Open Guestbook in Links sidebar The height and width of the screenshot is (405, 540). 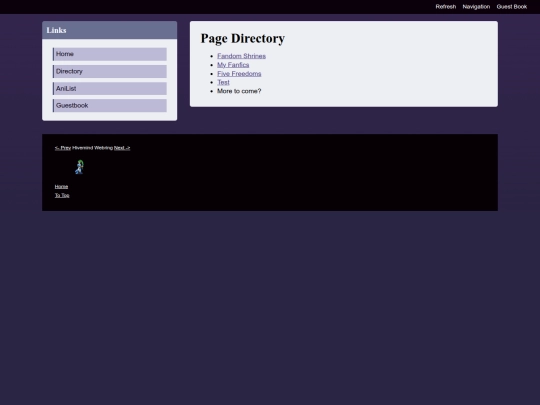(110, 105)
